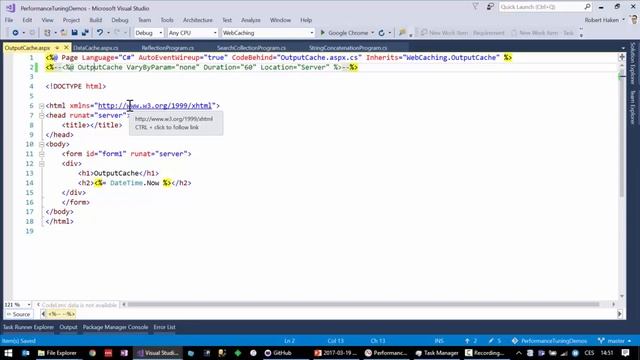Open the Windows action center icon
Viewport: 640px width, 360px height.
coord(626,353)
